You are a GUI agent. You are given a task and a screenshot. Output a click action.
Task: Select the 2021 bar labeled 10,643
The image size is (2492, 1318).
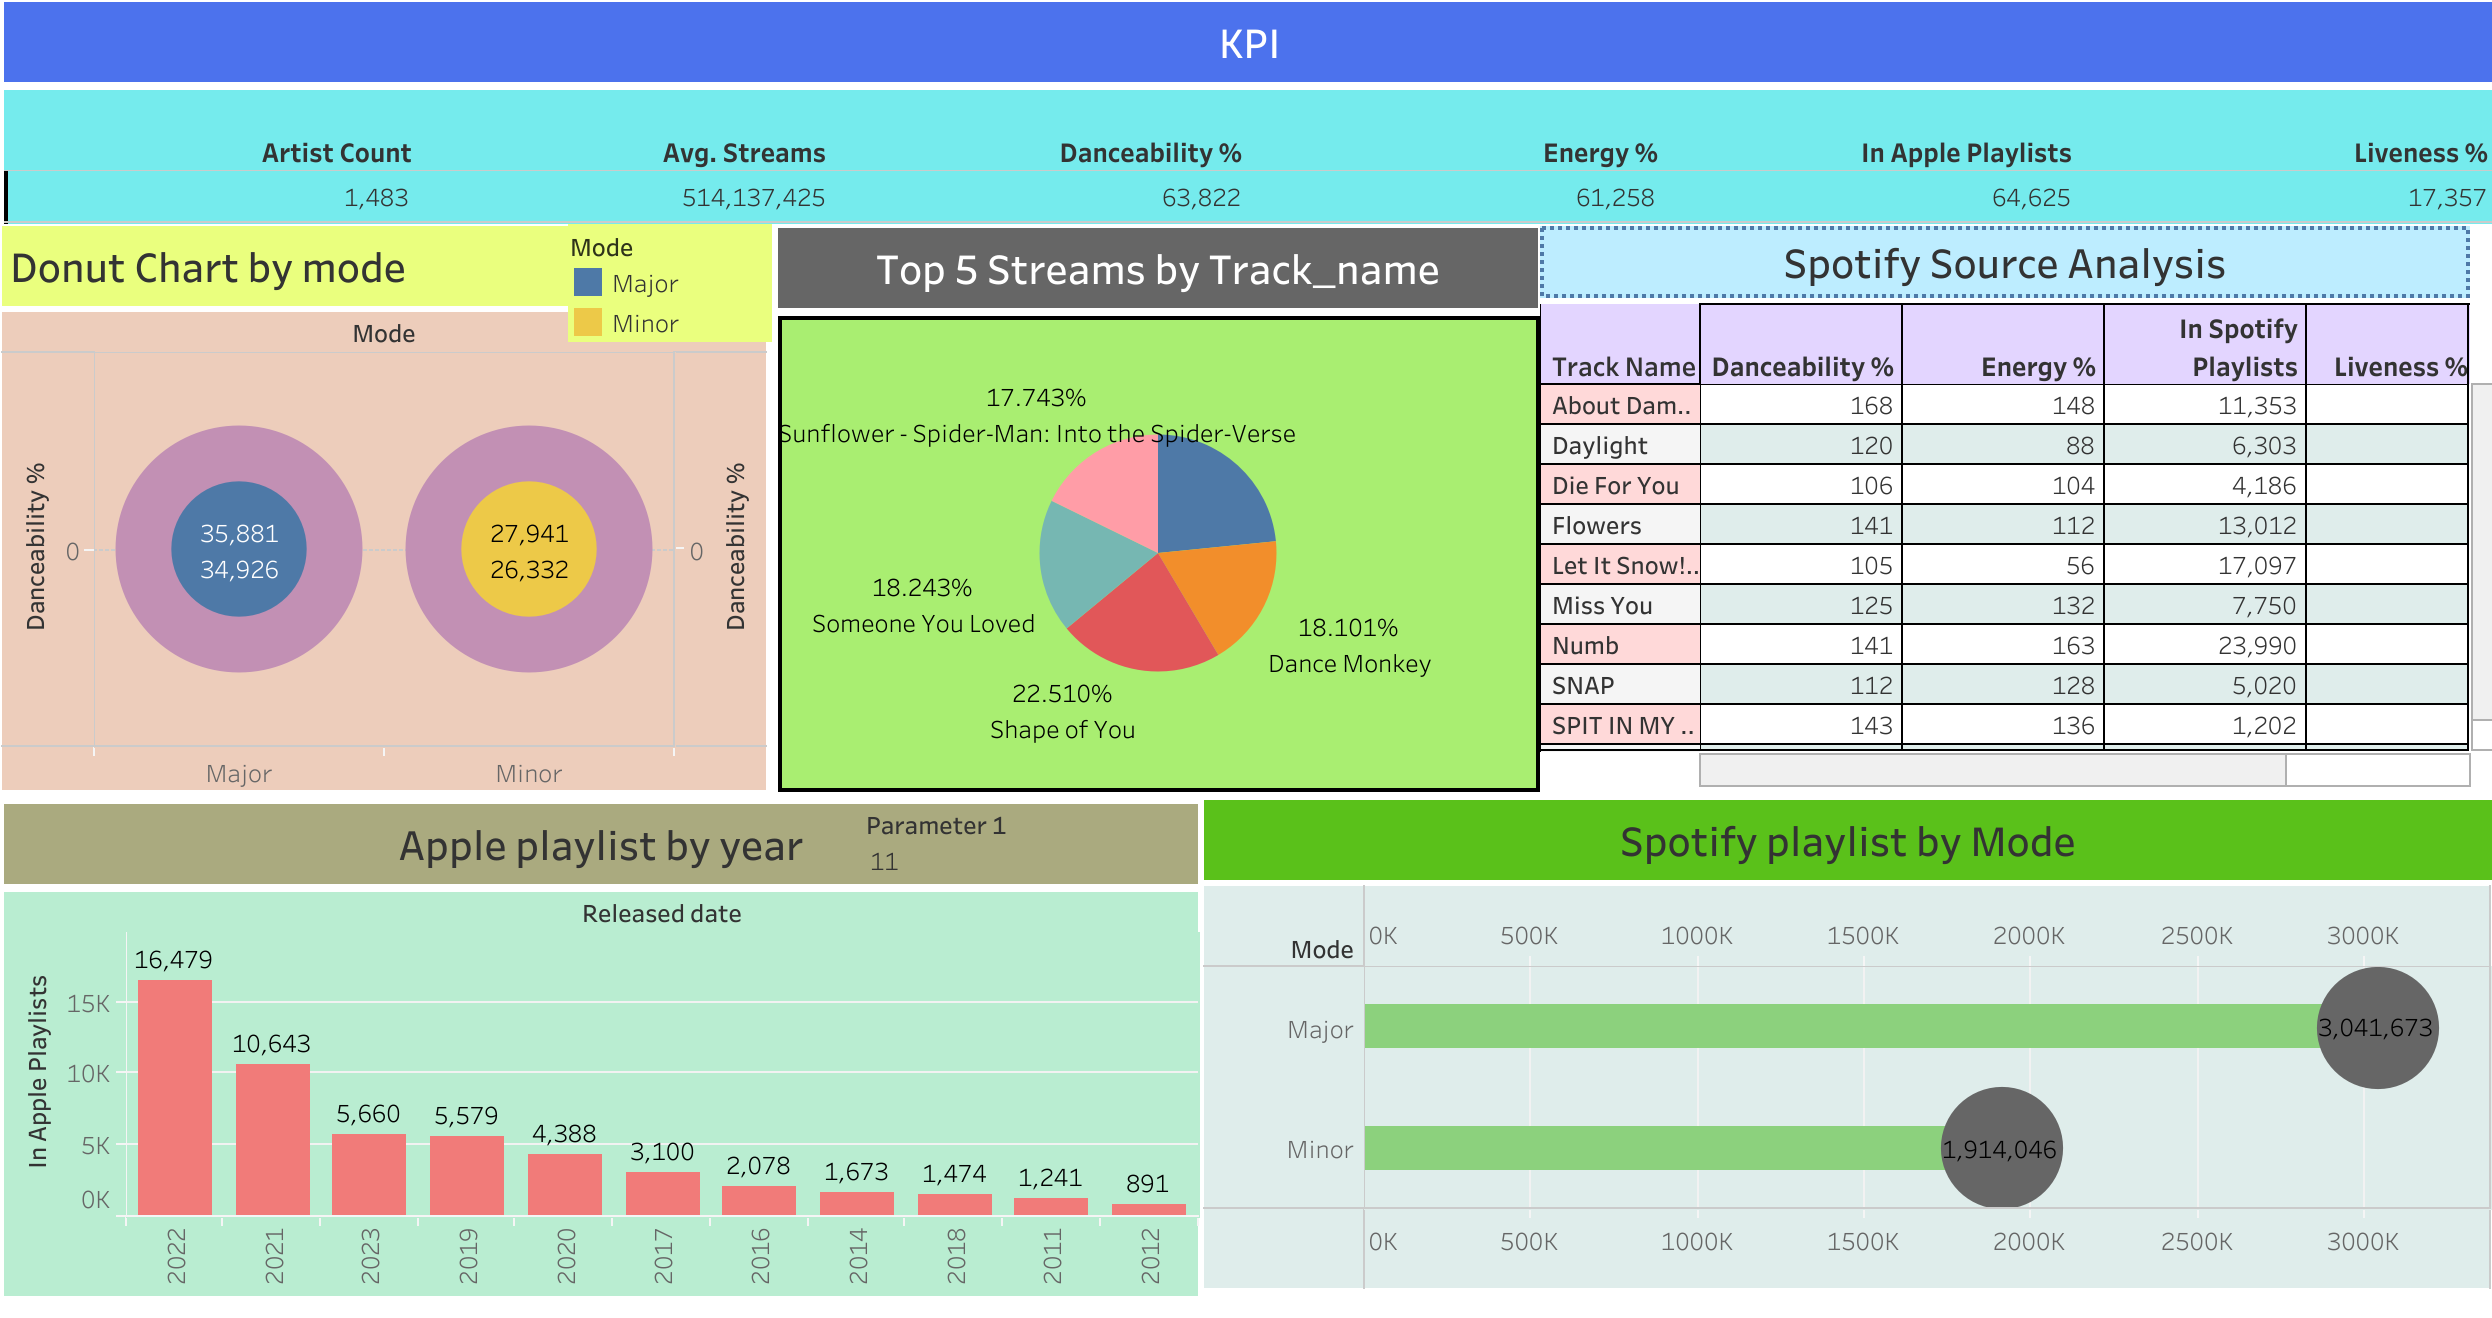pyautogui.click(x=272, y=1138)
